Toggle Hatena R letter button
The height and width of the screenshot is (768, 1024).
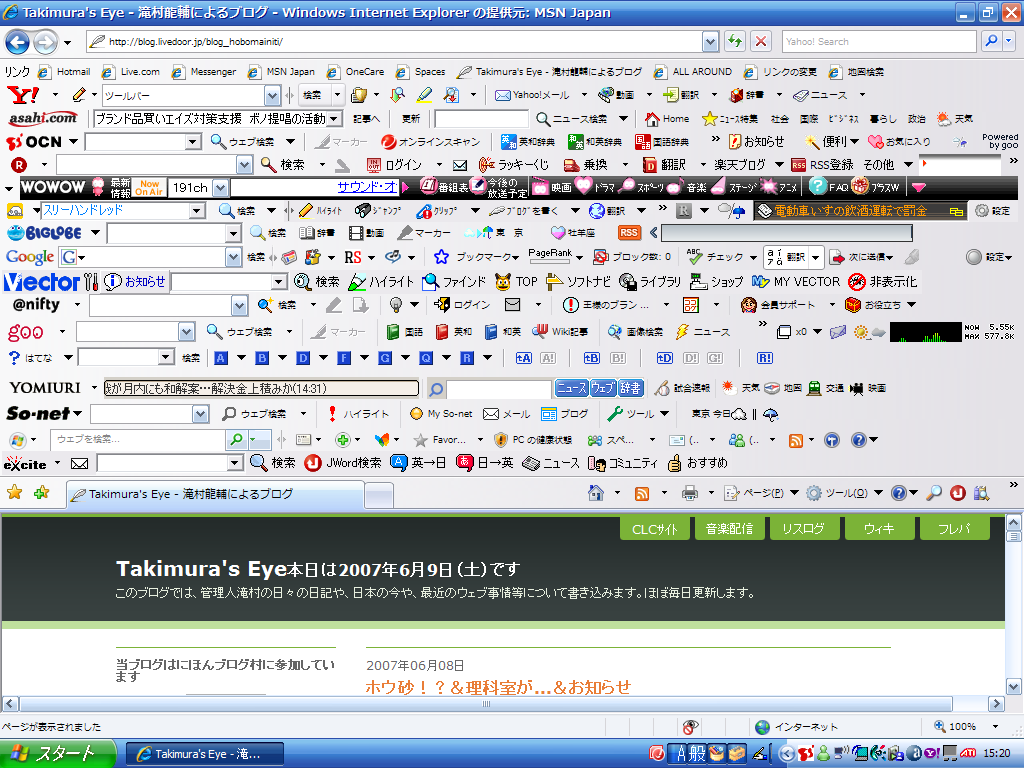467,358
